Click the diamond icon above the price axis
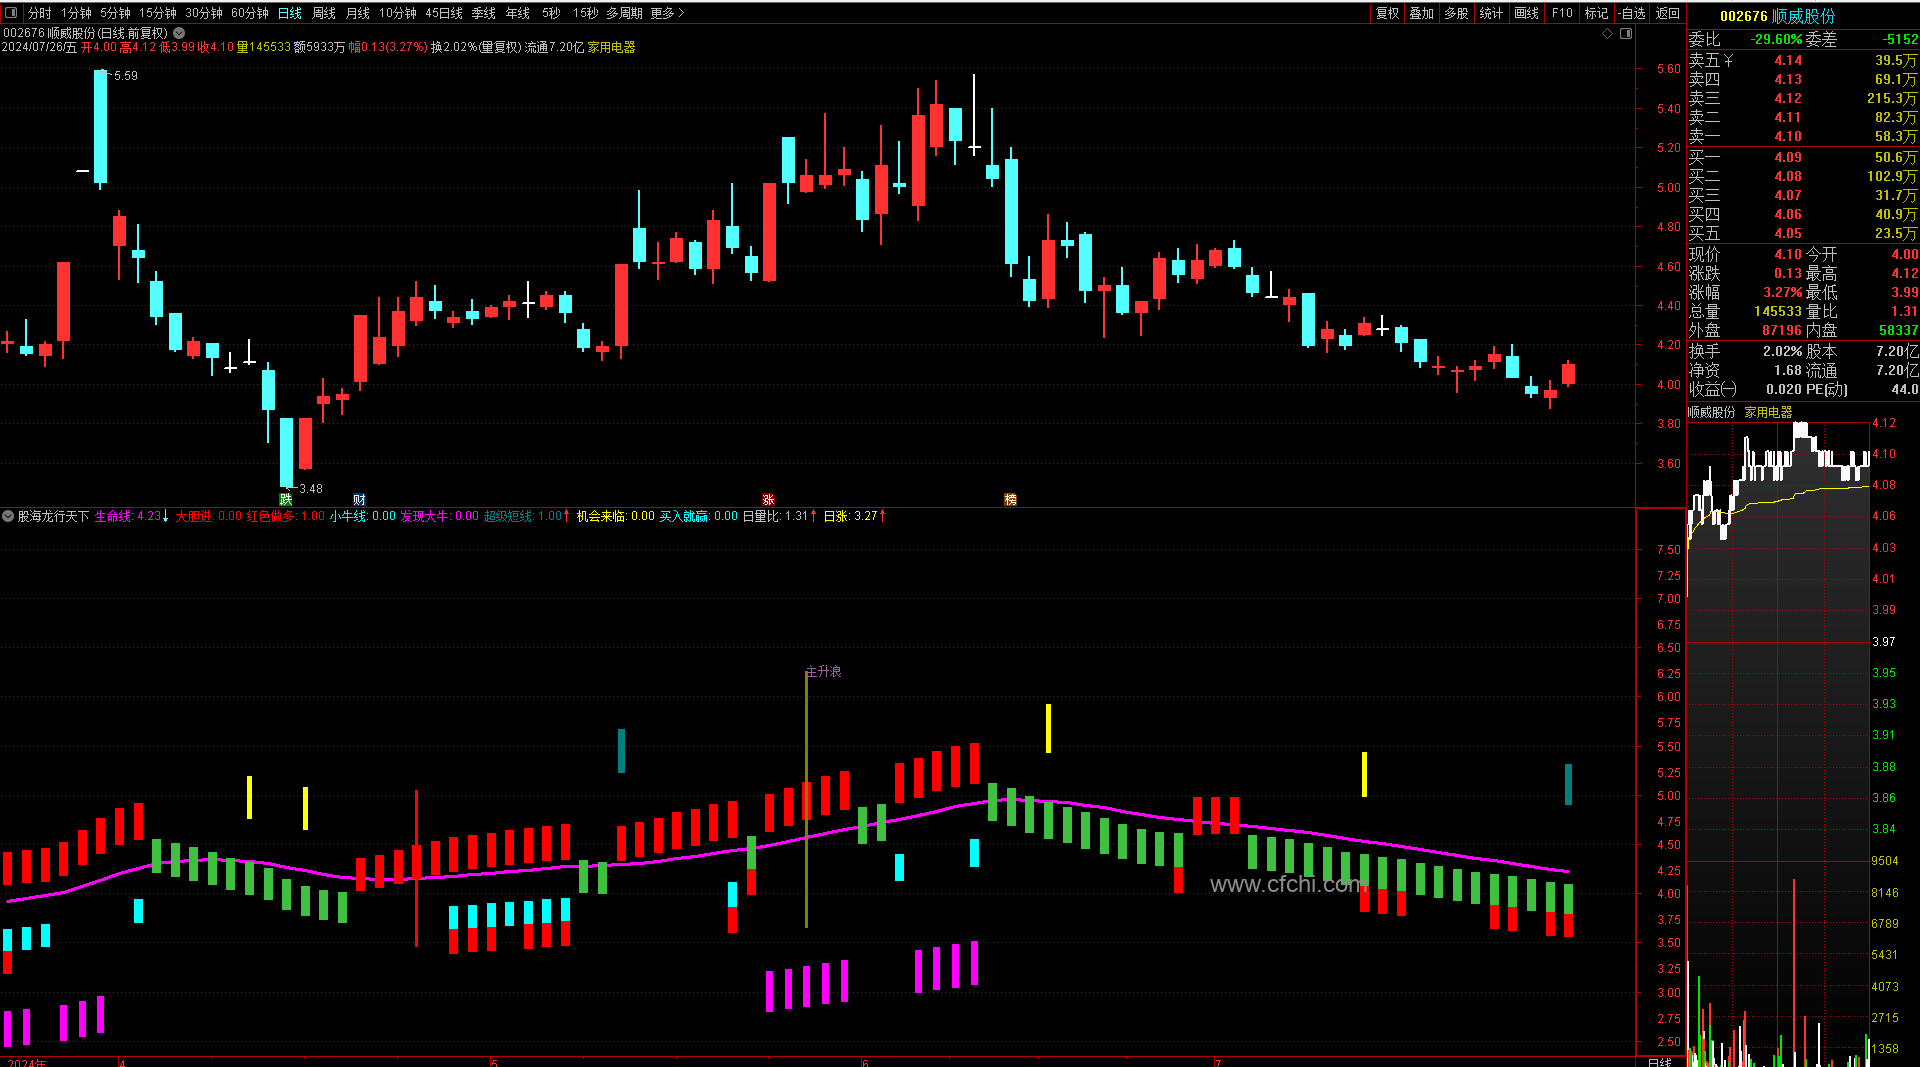This screenshot has height=1067, width=1920. [x=1608, y=33]
